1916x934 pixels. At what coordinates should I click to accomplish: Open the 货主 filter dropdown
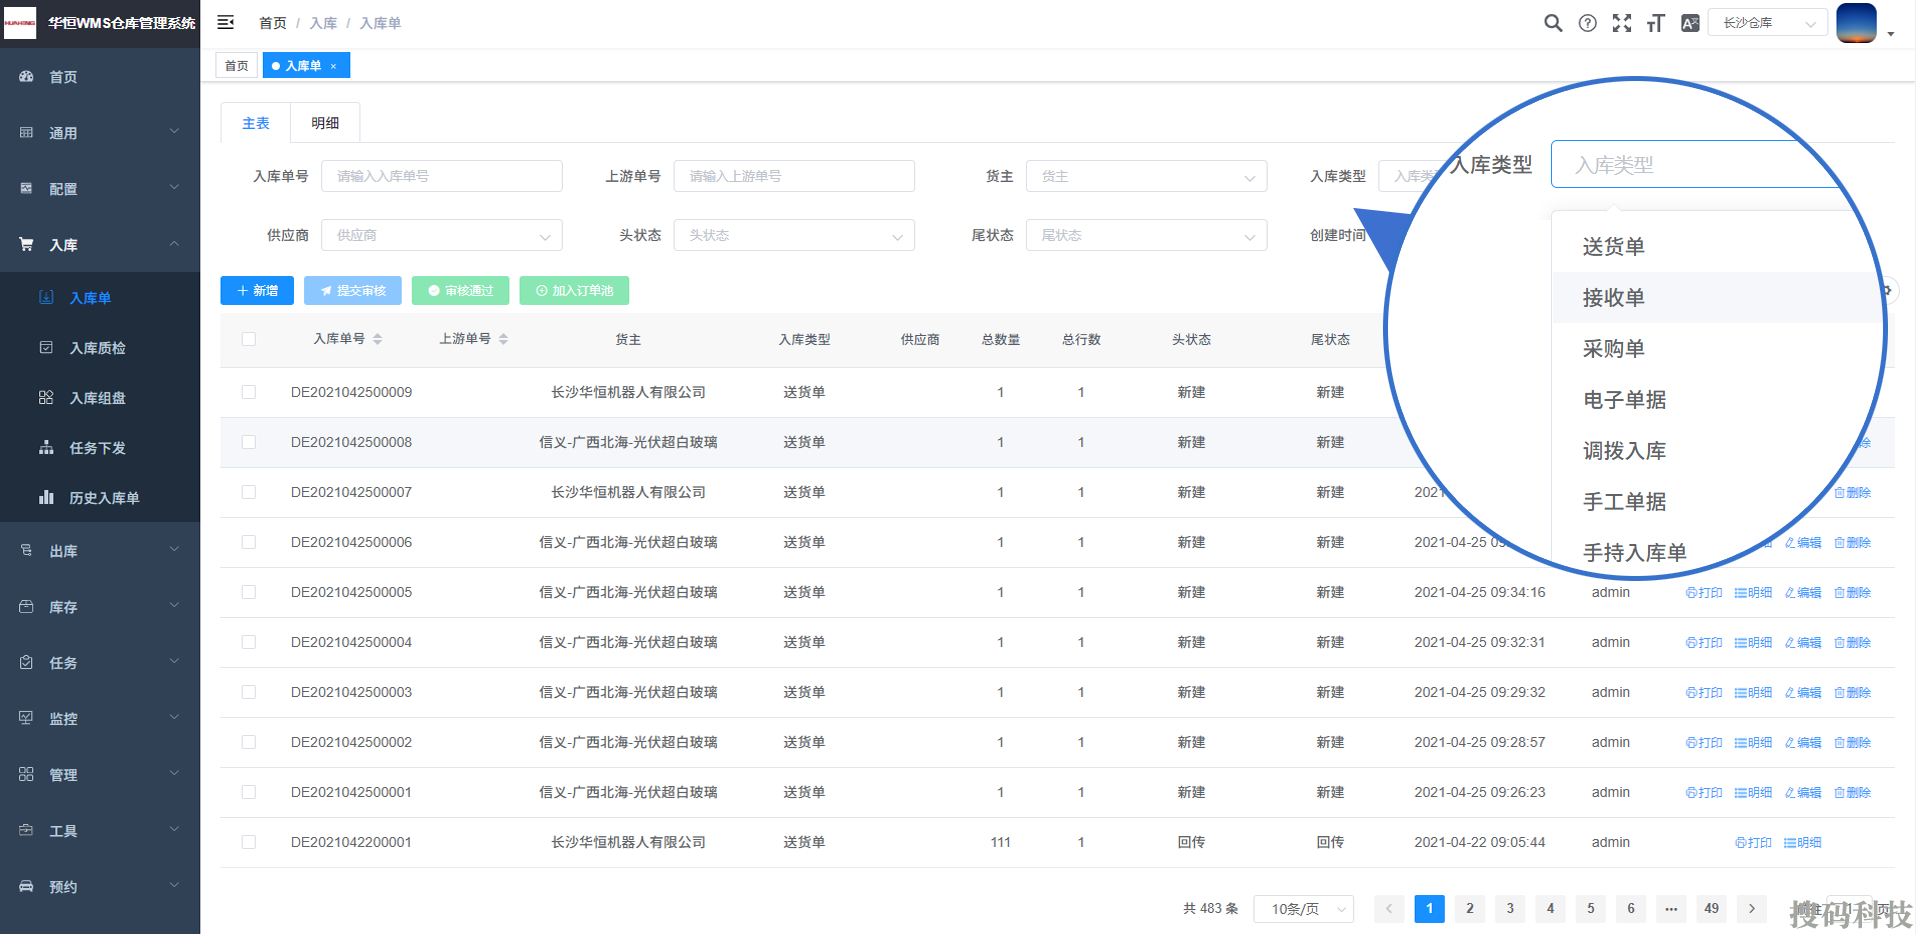(1146, 176)
